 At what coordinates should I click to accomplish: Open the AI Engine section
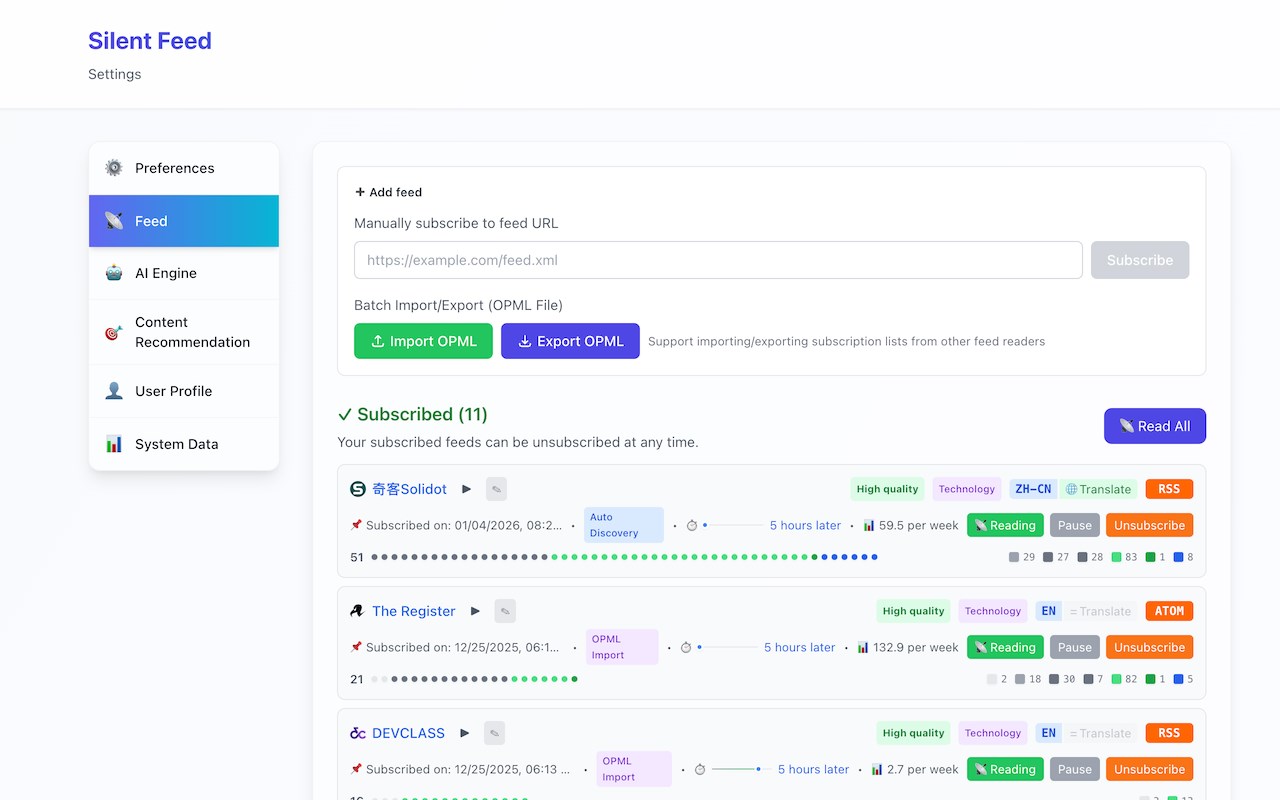point(184,273)
